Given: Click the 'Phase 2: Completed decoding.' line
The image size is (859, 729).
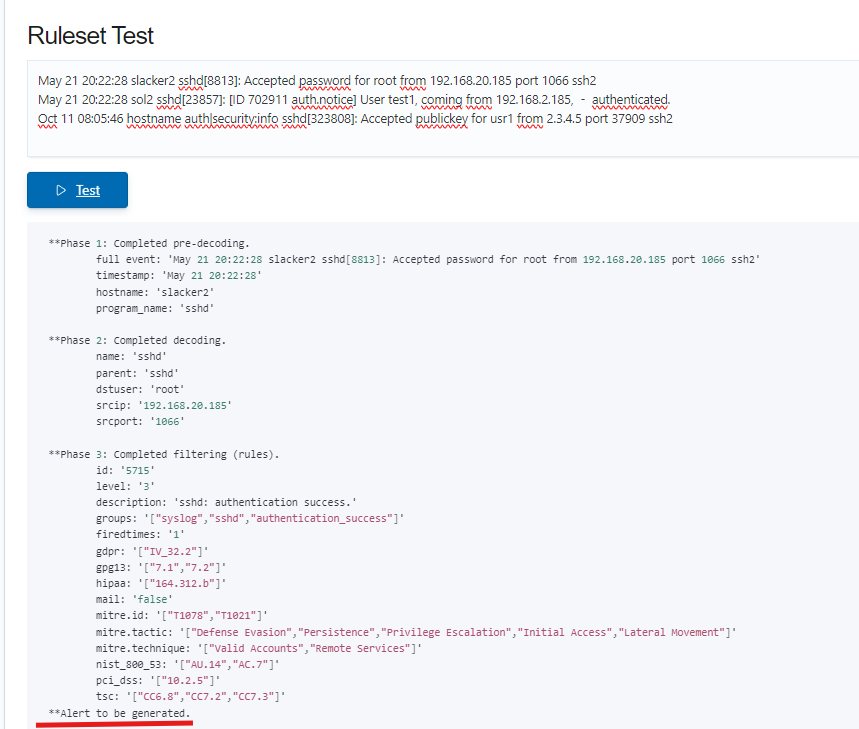Looking at the screenshot, I should (137, 340).
